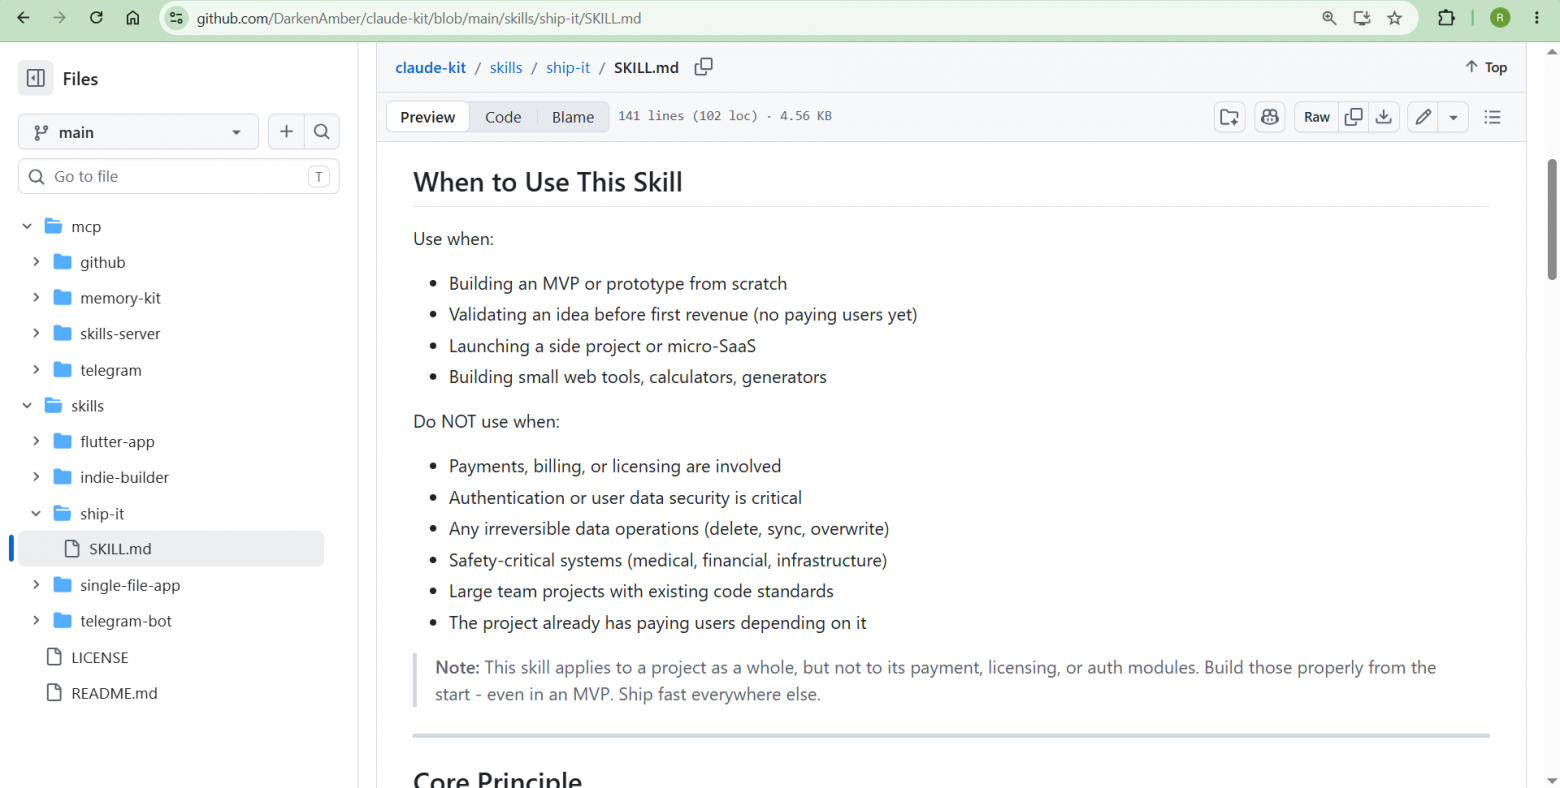This screenshot has width=1560, height=788.
Task: Open the browser zoom indicator icon
Action: point(1329,18)
